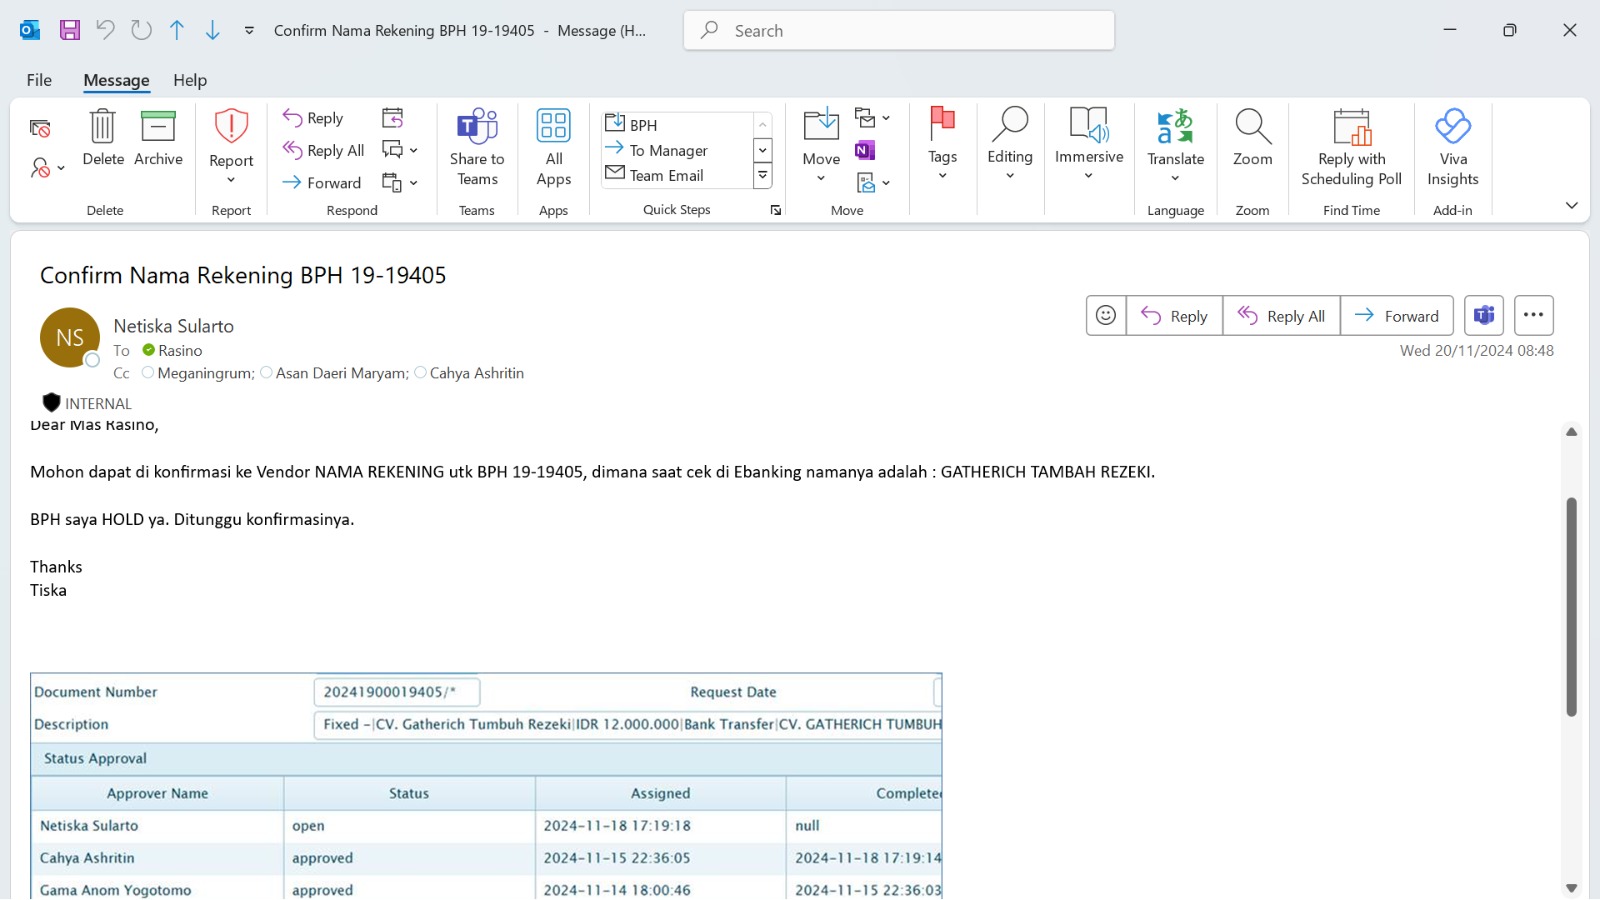Viewport: 1600px width, 900px height.
Task: Expand the Report dropdown
Action: [x=231, y=180]
